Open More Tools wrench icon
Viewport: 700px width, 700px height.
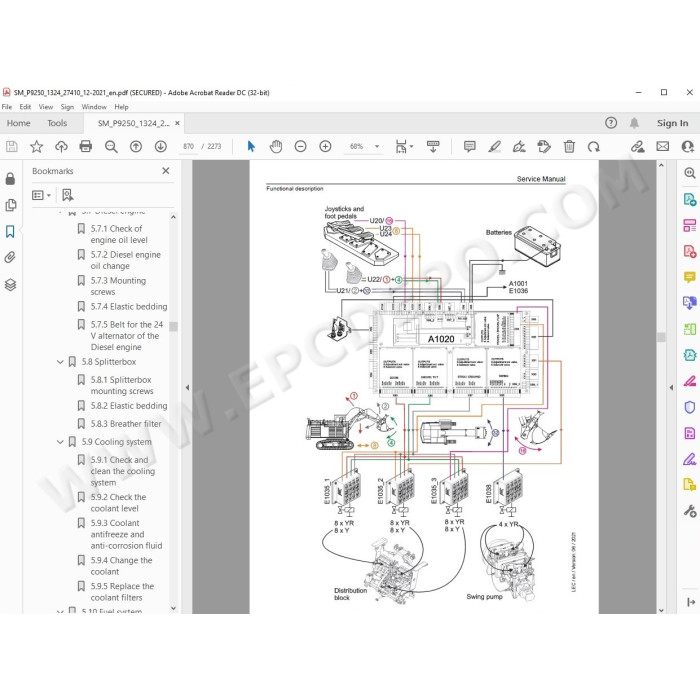(689, 511)
